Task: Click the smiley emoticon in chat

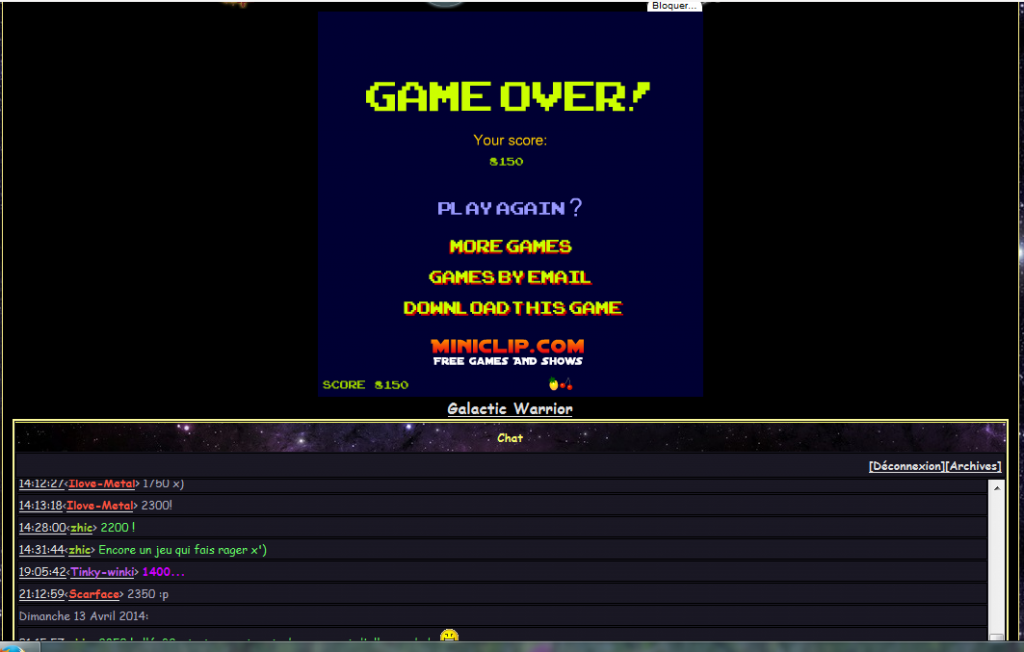Action: pos(449,635)
